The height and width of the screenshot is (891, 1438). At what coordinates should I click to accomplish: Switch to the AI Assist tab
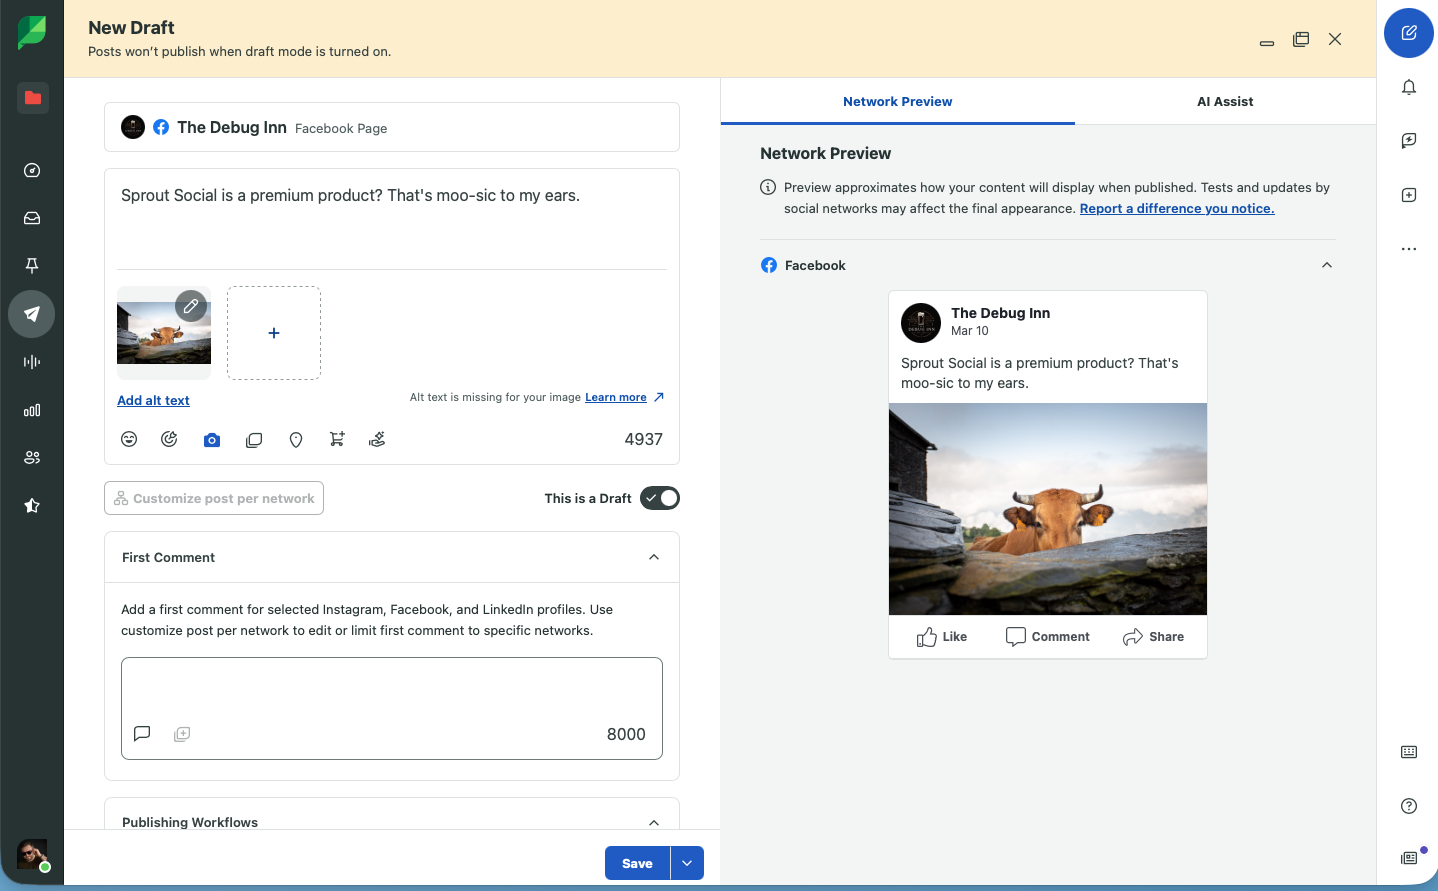[1224, 101]
